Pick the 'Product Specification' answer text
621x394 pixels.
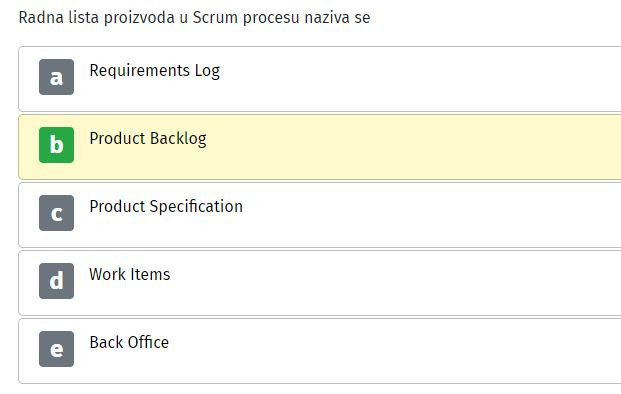[x=166, y=207]
